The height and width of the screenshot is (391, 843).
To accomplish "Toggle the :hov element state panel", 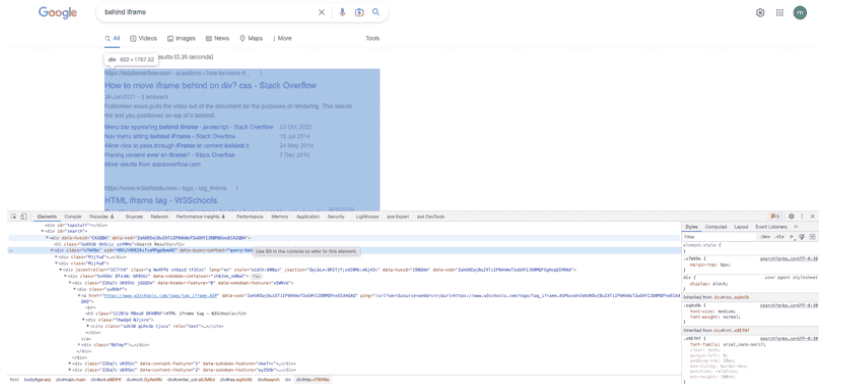I will click(766, 237).
